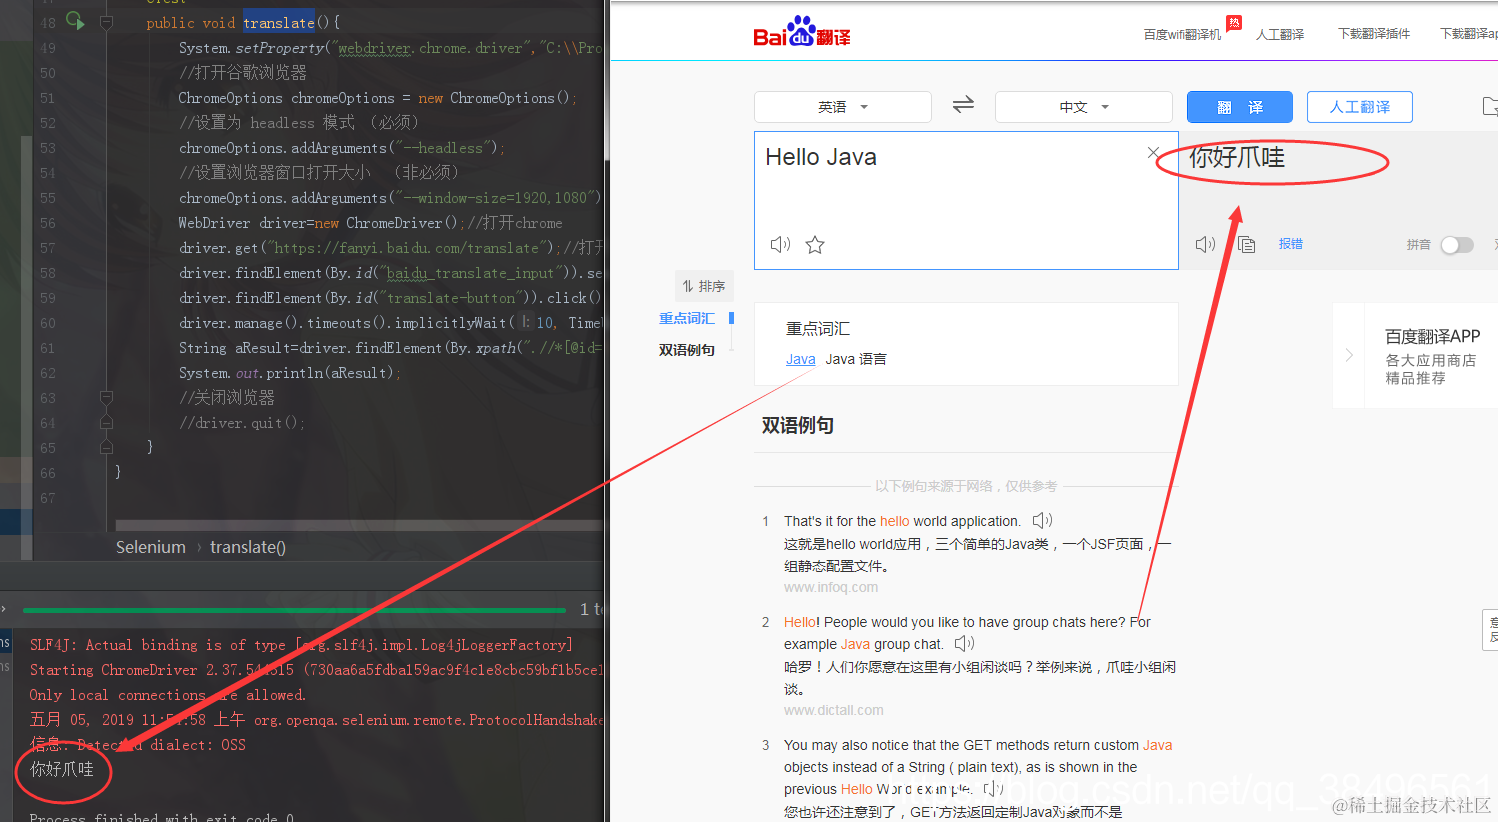Click the 排序 sort button
The image size is (1498, 822).
point(704,286)
